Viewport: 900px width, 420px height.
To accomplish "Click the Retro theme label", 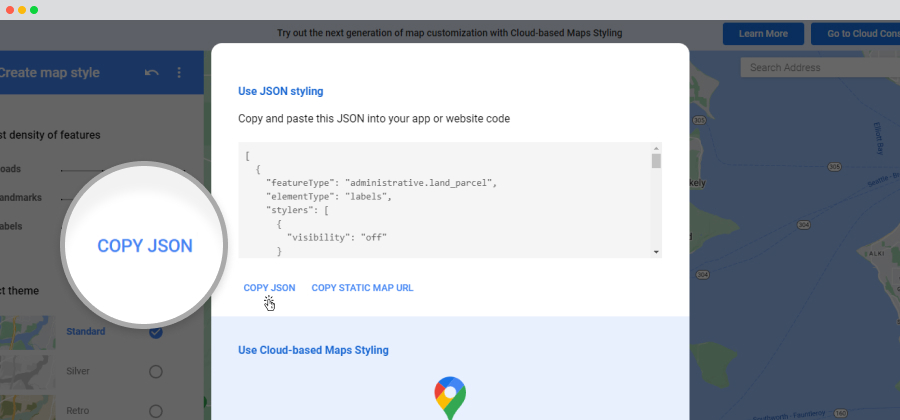I will pos(77,411).
